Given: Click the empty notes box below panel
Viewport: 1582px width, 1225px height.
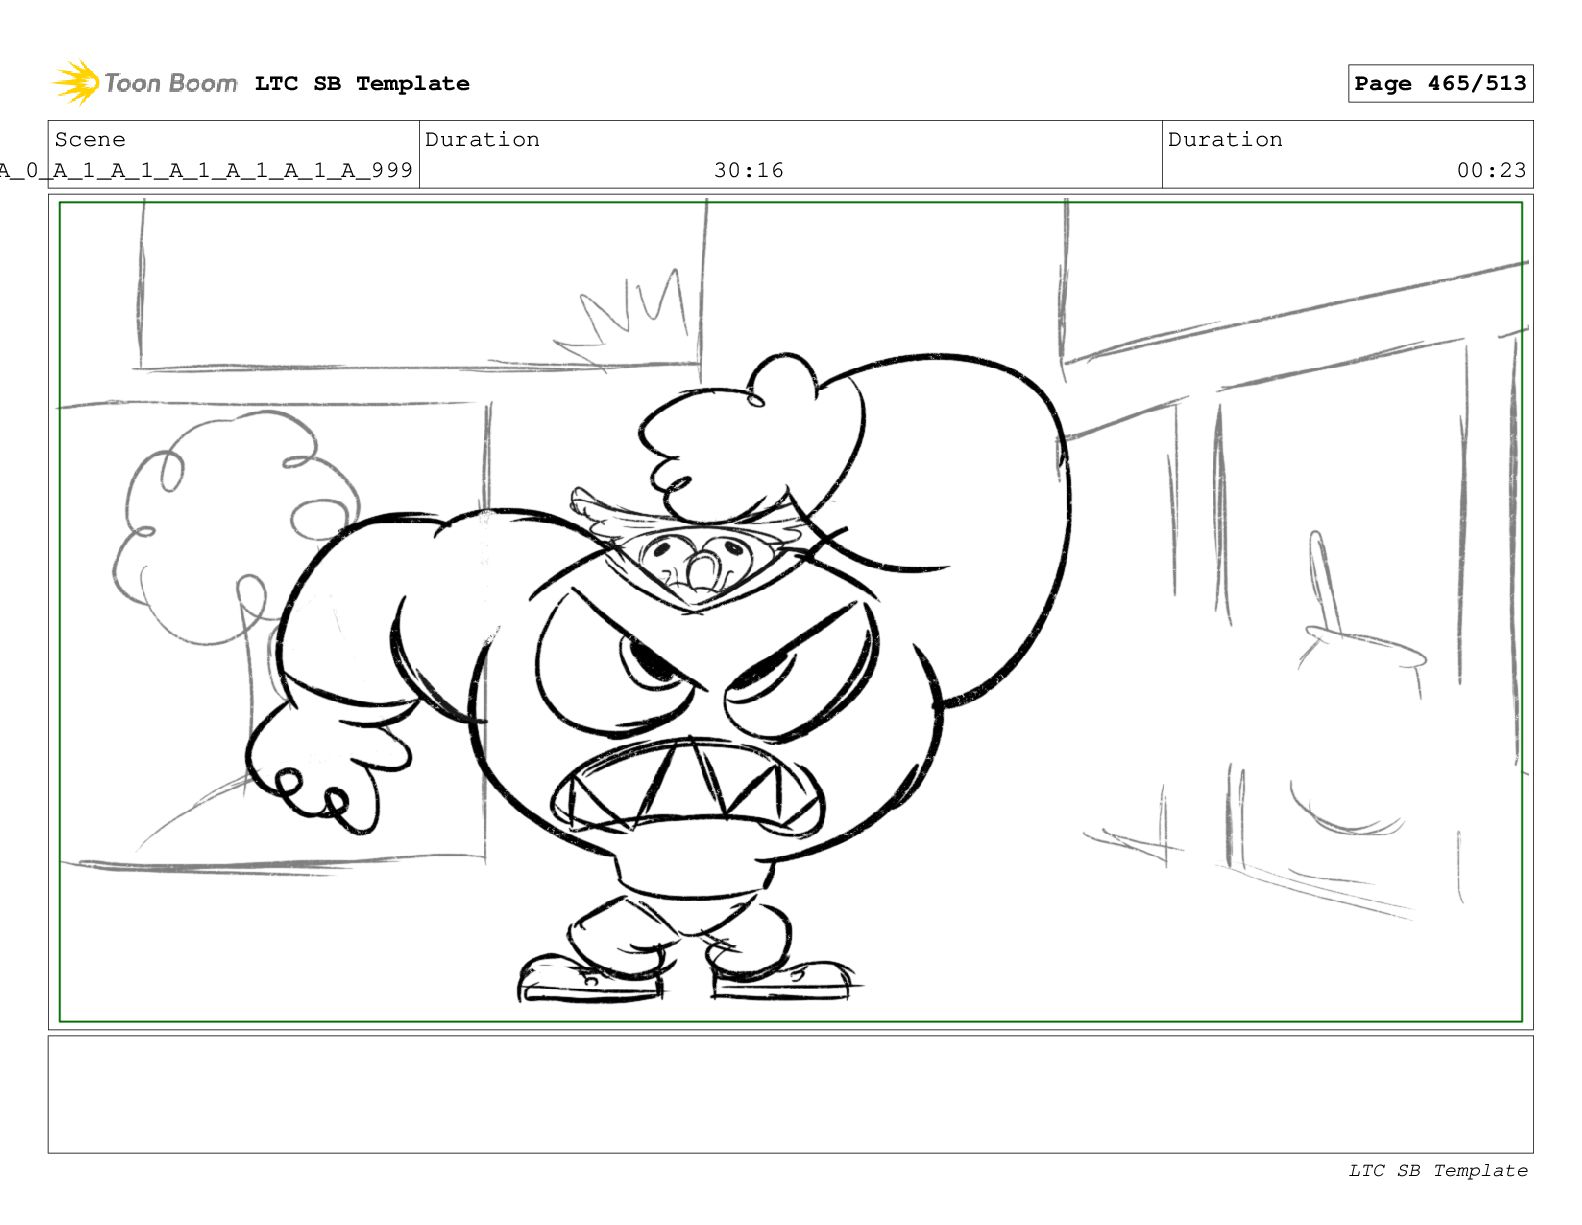Looking at the screenshot, I should 790,1094.
